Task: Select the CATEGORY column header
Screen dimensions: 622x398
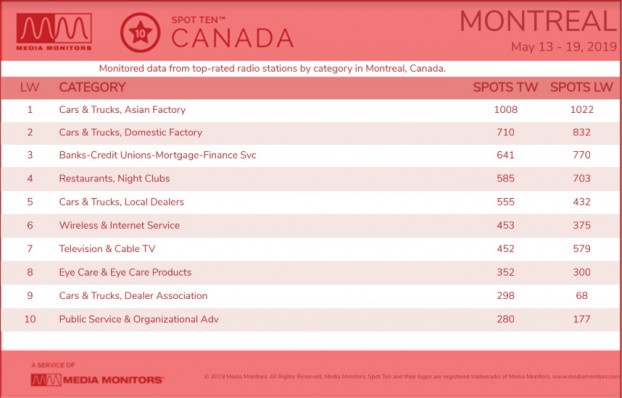Action: click(92, 87)
